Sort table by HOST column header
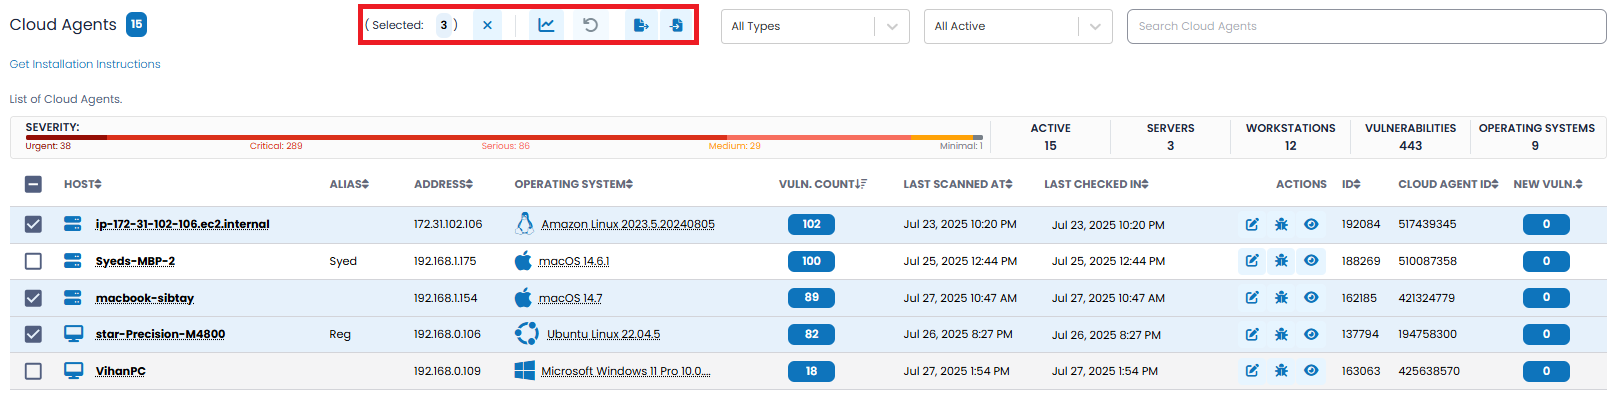The width and height of the screenshot is (1612, 393). [x=83, y=184]
